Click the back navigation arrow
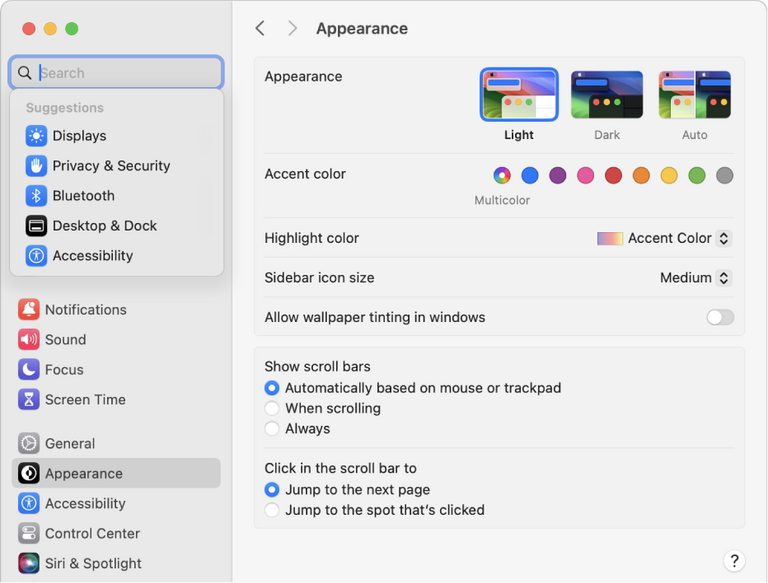 click(x=260, y=28)
